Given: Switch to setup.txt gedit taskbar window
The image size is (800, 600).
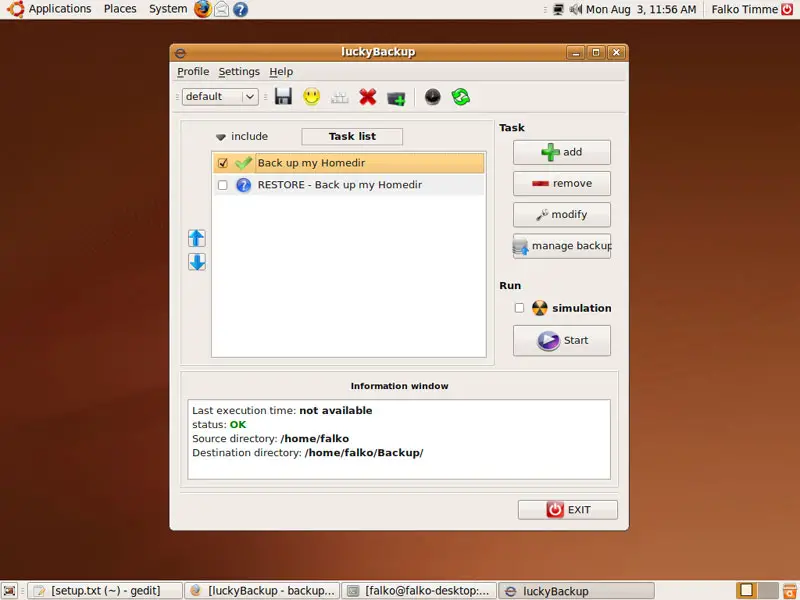Looking at the screenshot, I should tap(105, 591).
